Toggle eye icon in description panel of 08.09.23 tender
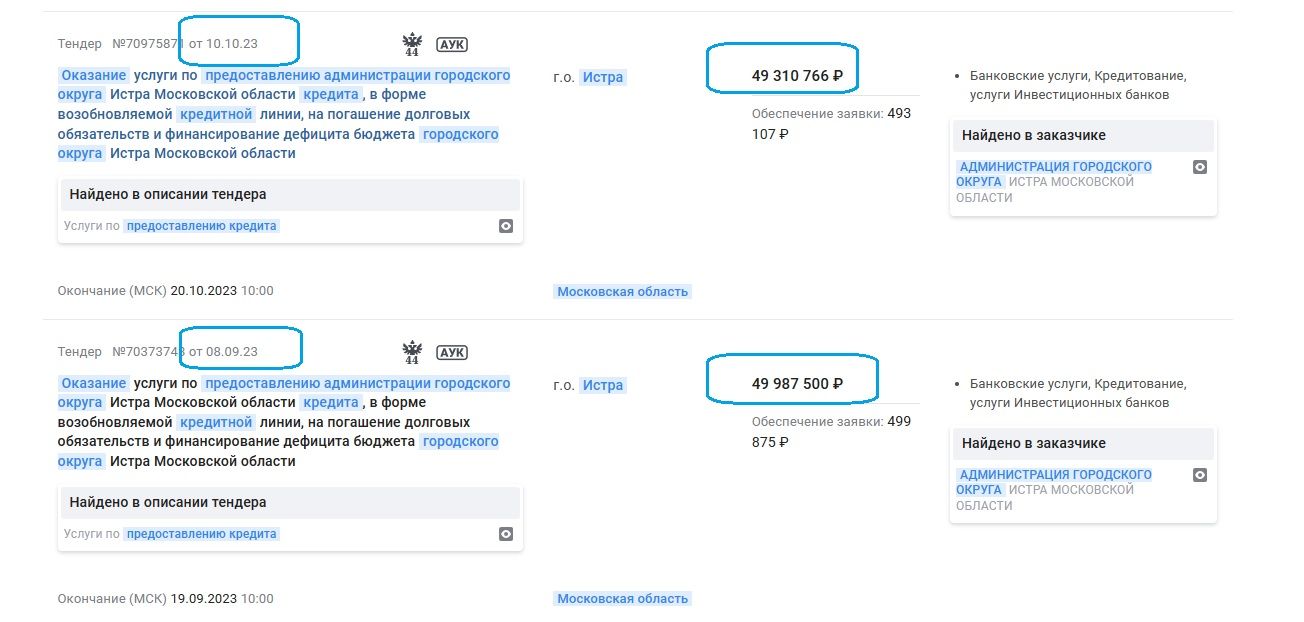The image size is (1304, 622). (x=506, y=534)
